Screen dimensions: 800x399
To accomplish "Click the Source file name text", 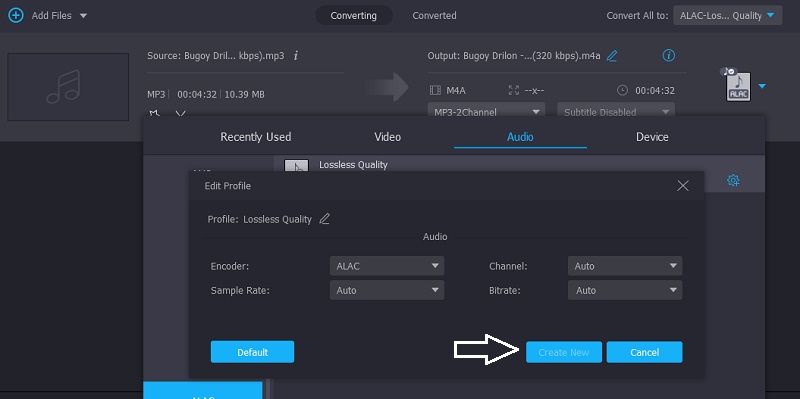I will (x=216, y=56).
